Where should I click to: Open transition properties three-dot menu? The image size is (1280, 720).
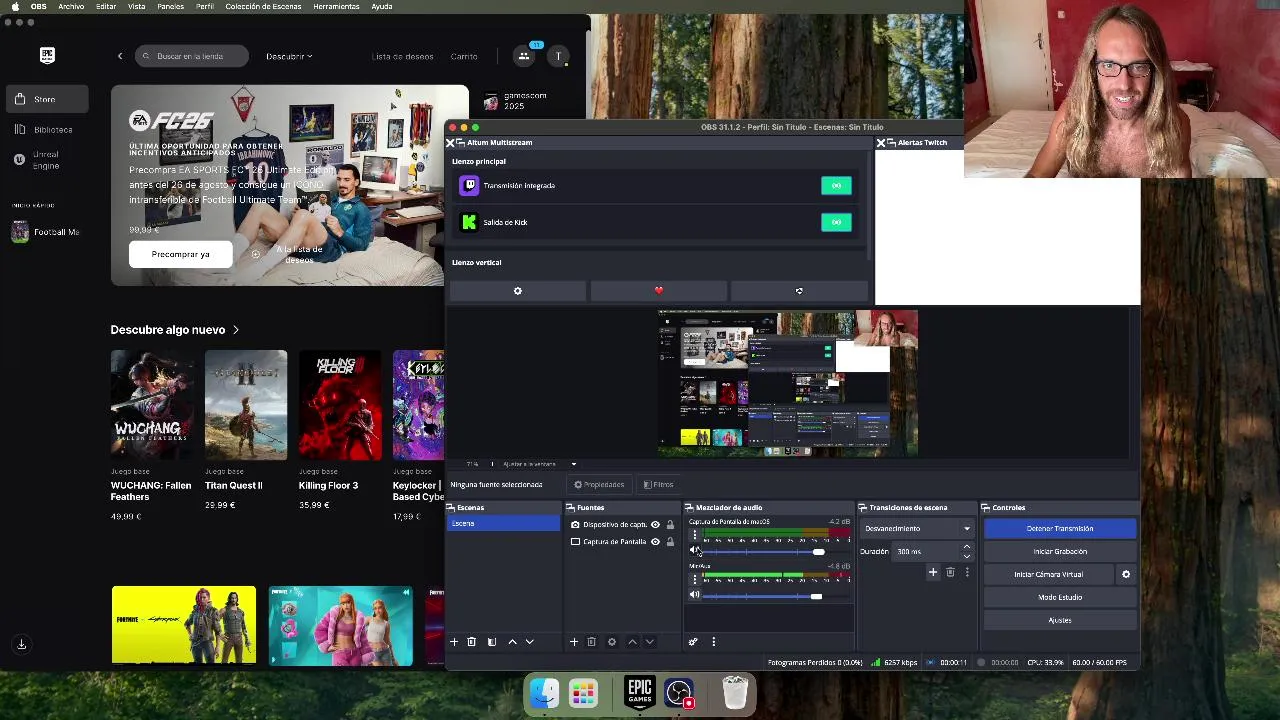tap(967, 572)
